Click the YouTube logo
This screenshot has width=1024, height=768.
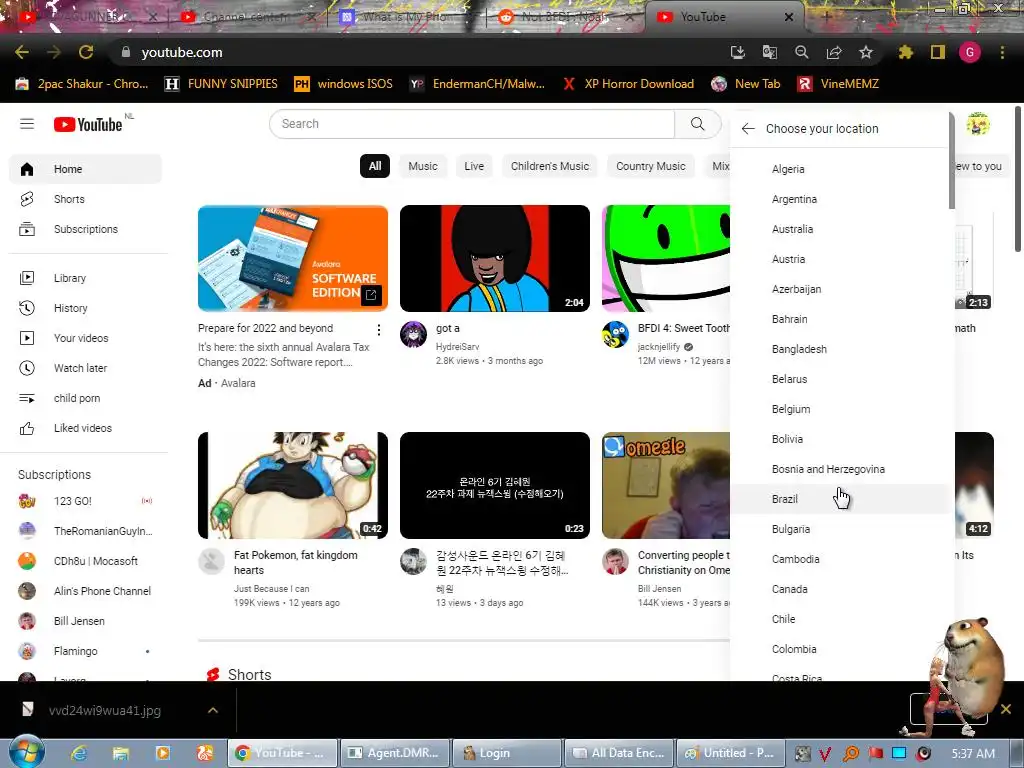[x=88, y=124]
